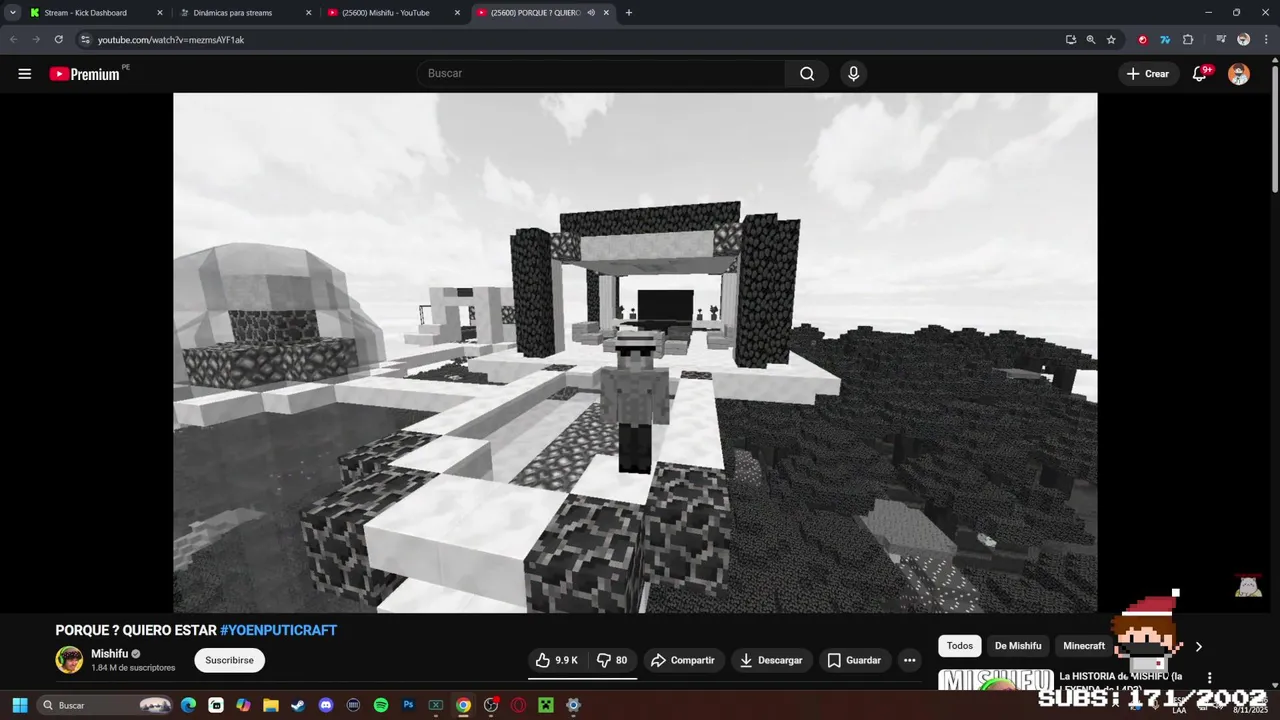Click the address bar URL
1280x720 pixels.
[171, 40]
